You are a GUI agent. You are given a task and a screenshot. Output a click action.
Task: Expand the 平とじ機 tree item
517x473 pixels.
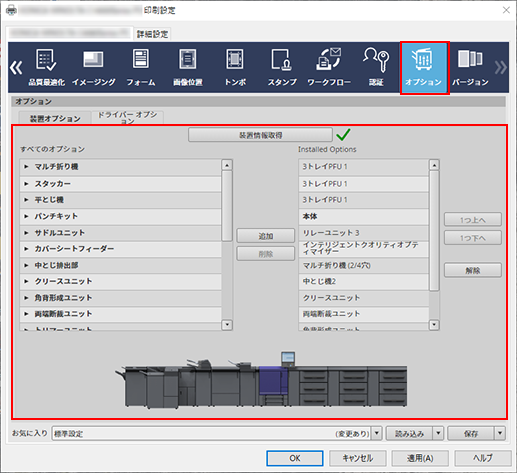[x=26, y=200]
